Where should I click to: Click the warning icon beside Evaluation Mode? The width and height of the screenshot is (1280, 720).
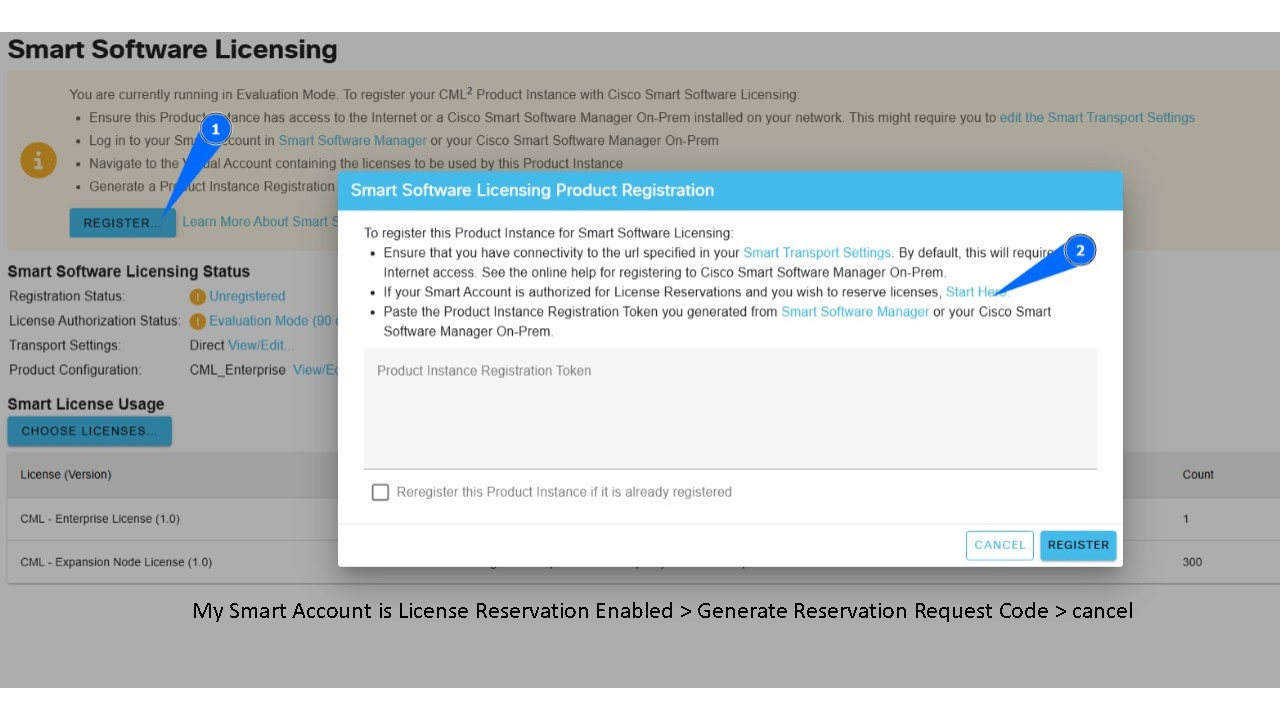tap(198, 321)
